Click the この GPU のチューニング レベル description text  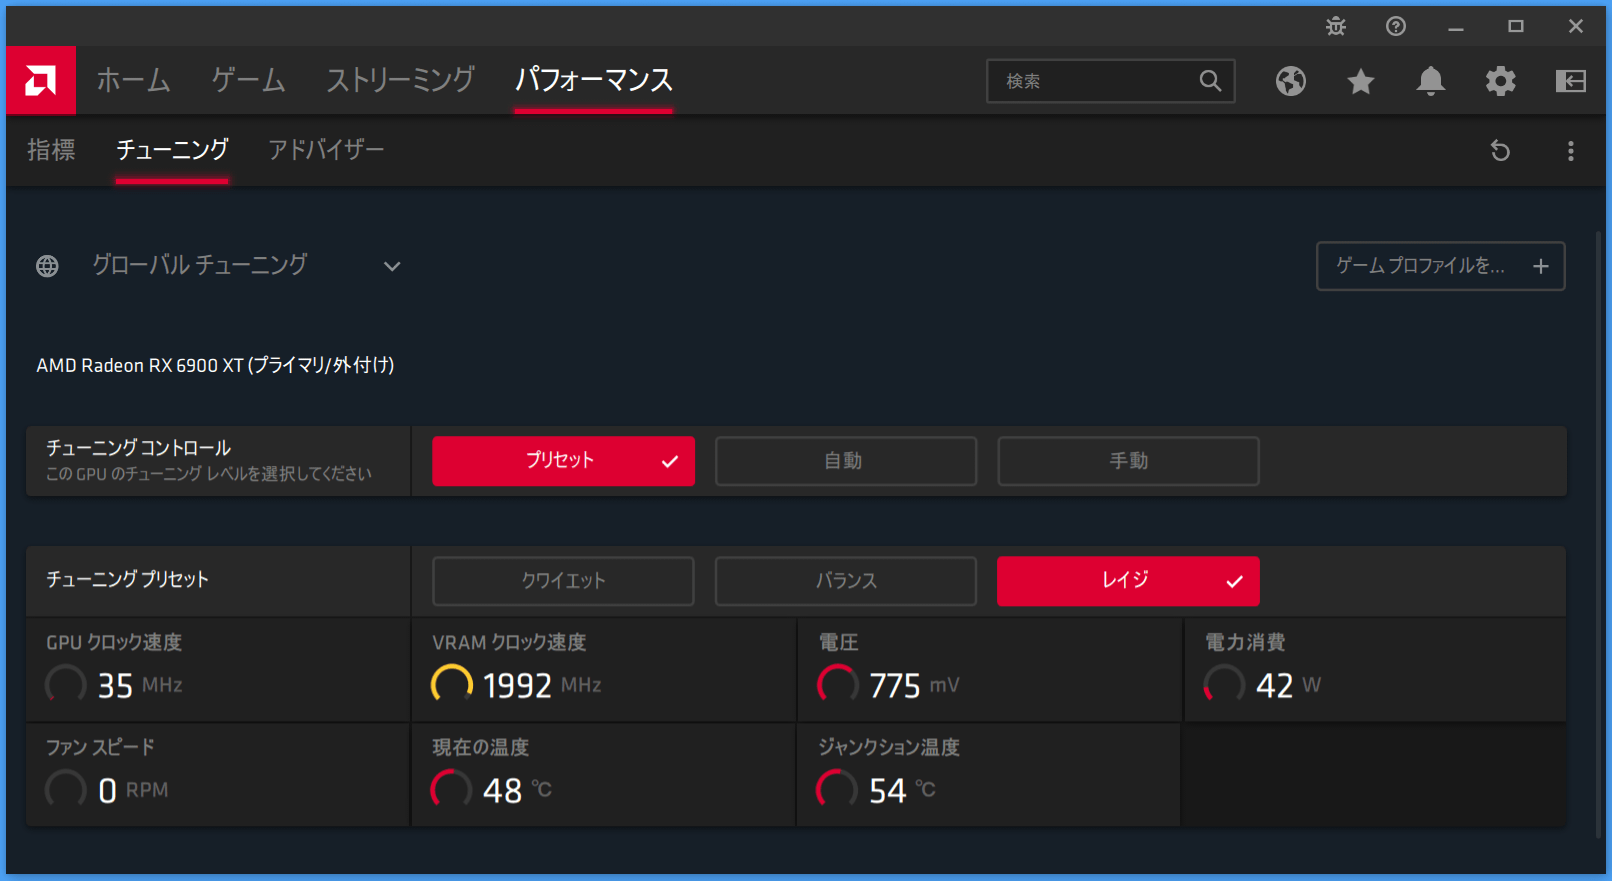(208, 474)
